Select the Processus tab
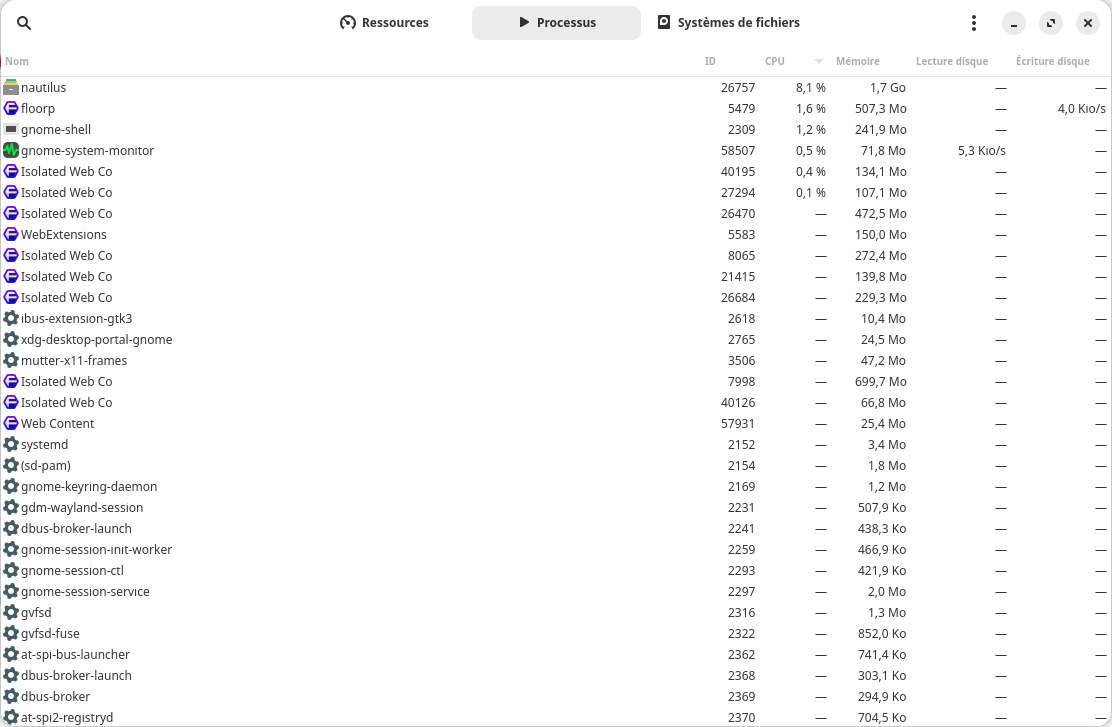Image resolution: width=1112 pixels, height=727 pixels. [556, 23]
